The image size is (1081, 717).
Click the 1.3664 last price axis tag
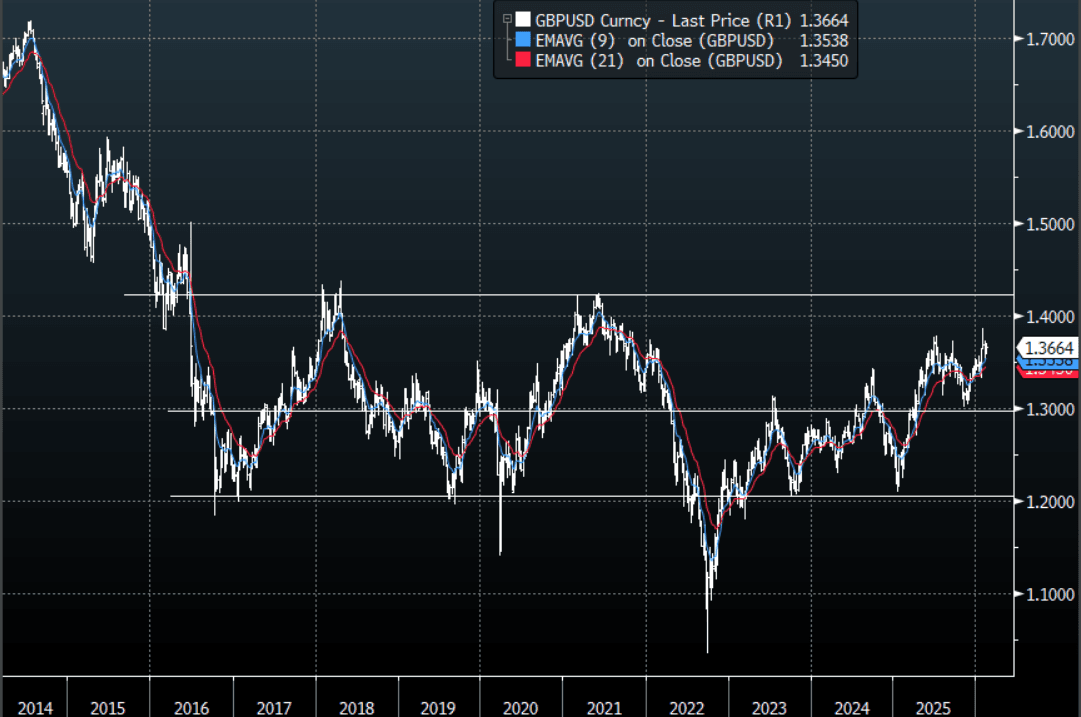click(x=1048, y=348)
